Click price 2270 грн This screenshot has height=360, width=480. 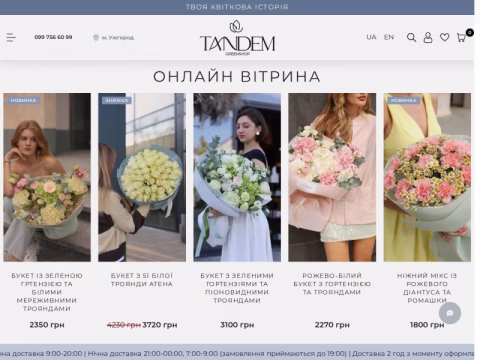[x=332, y=325]
